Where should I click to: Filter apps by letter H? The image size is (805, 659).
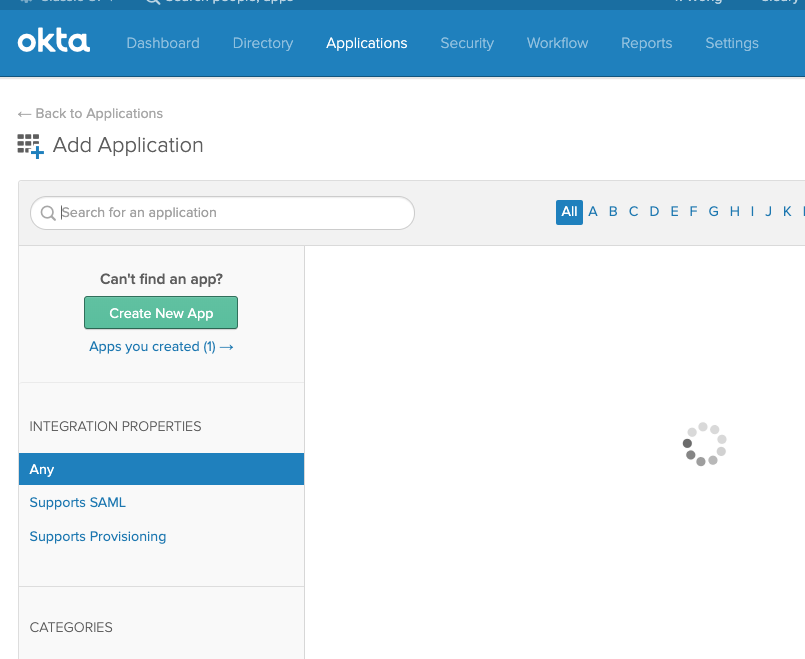coord(735,211)
